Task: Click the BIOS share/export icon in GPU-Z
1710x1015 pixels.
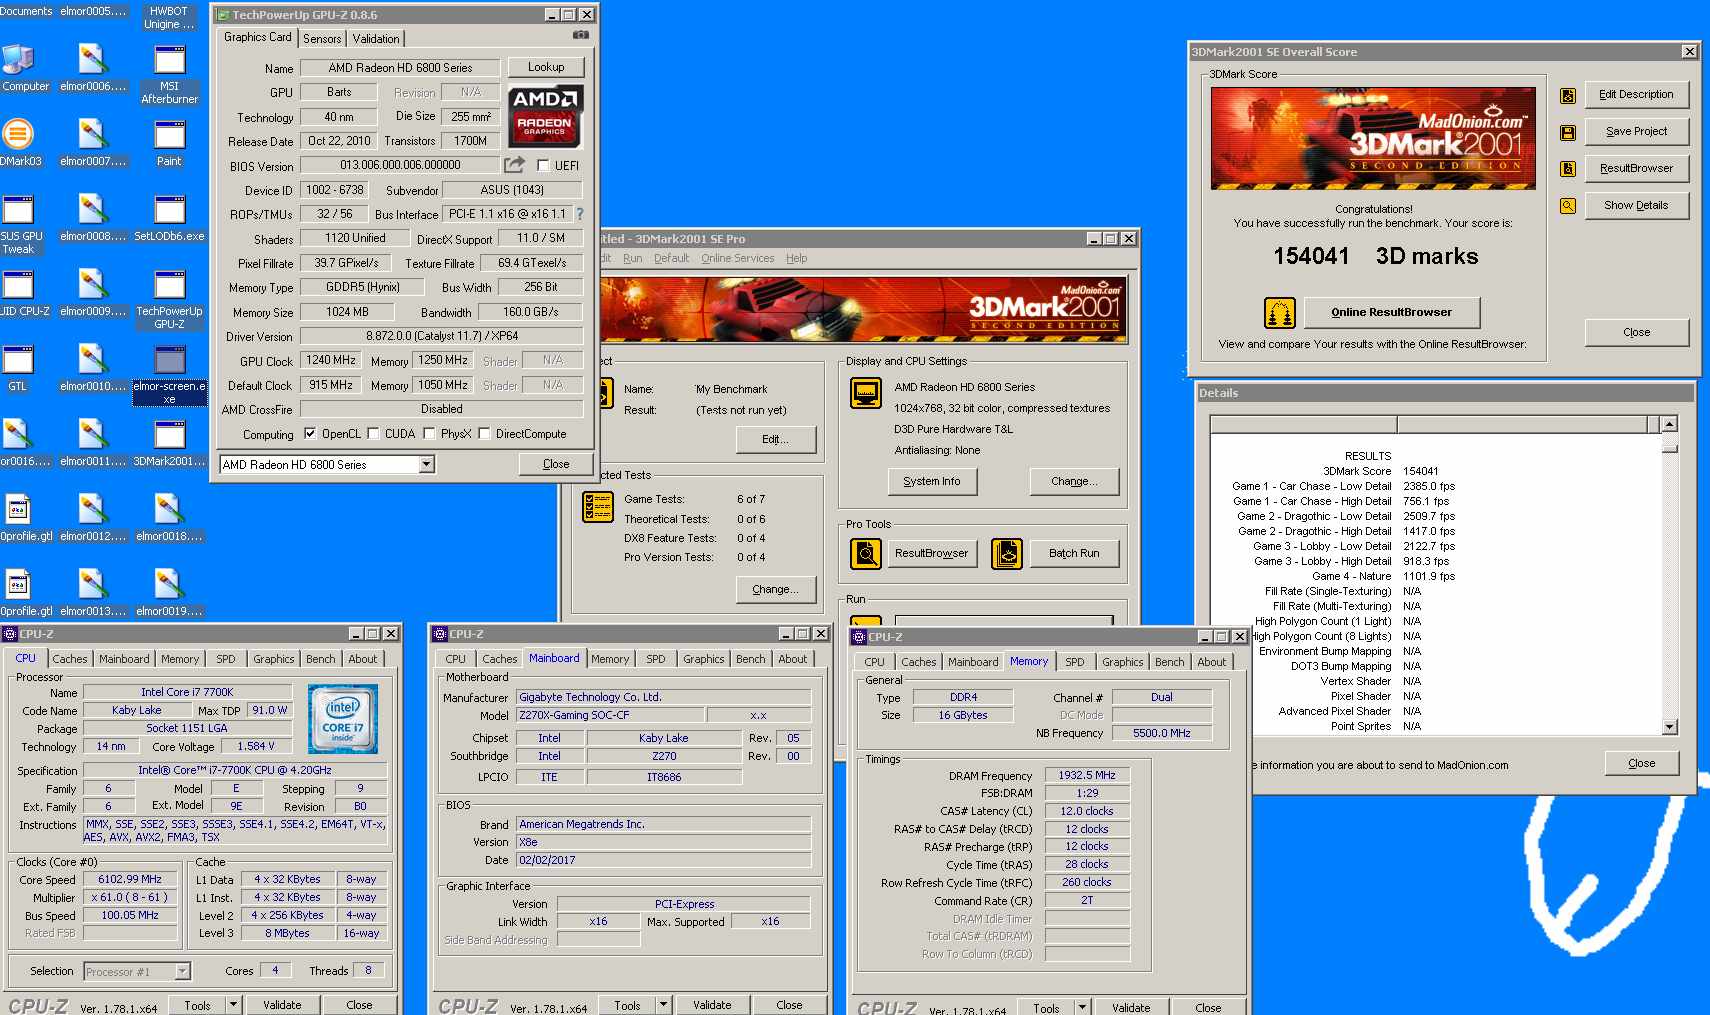Action: (514, 165)
